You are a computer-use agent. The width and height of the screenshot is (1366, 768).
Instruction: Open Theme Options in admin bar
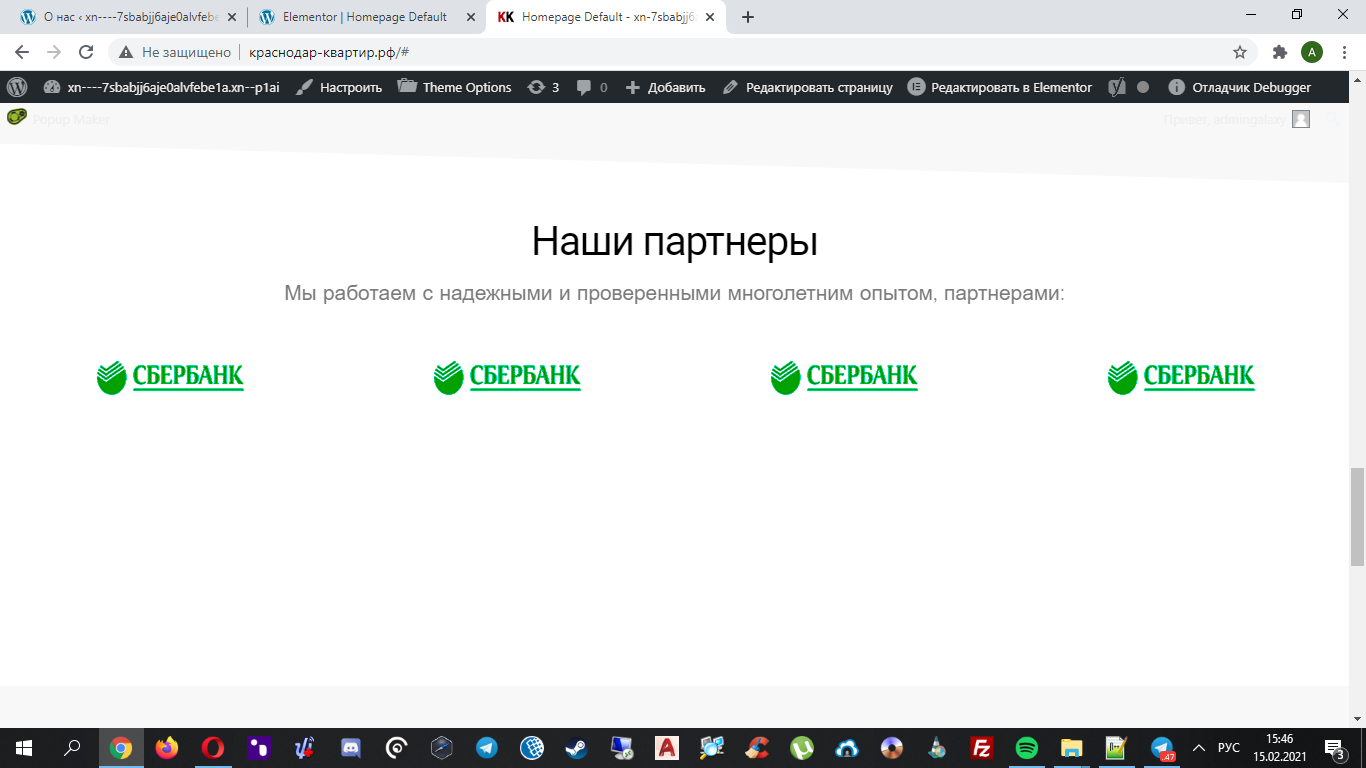[455, 87]
